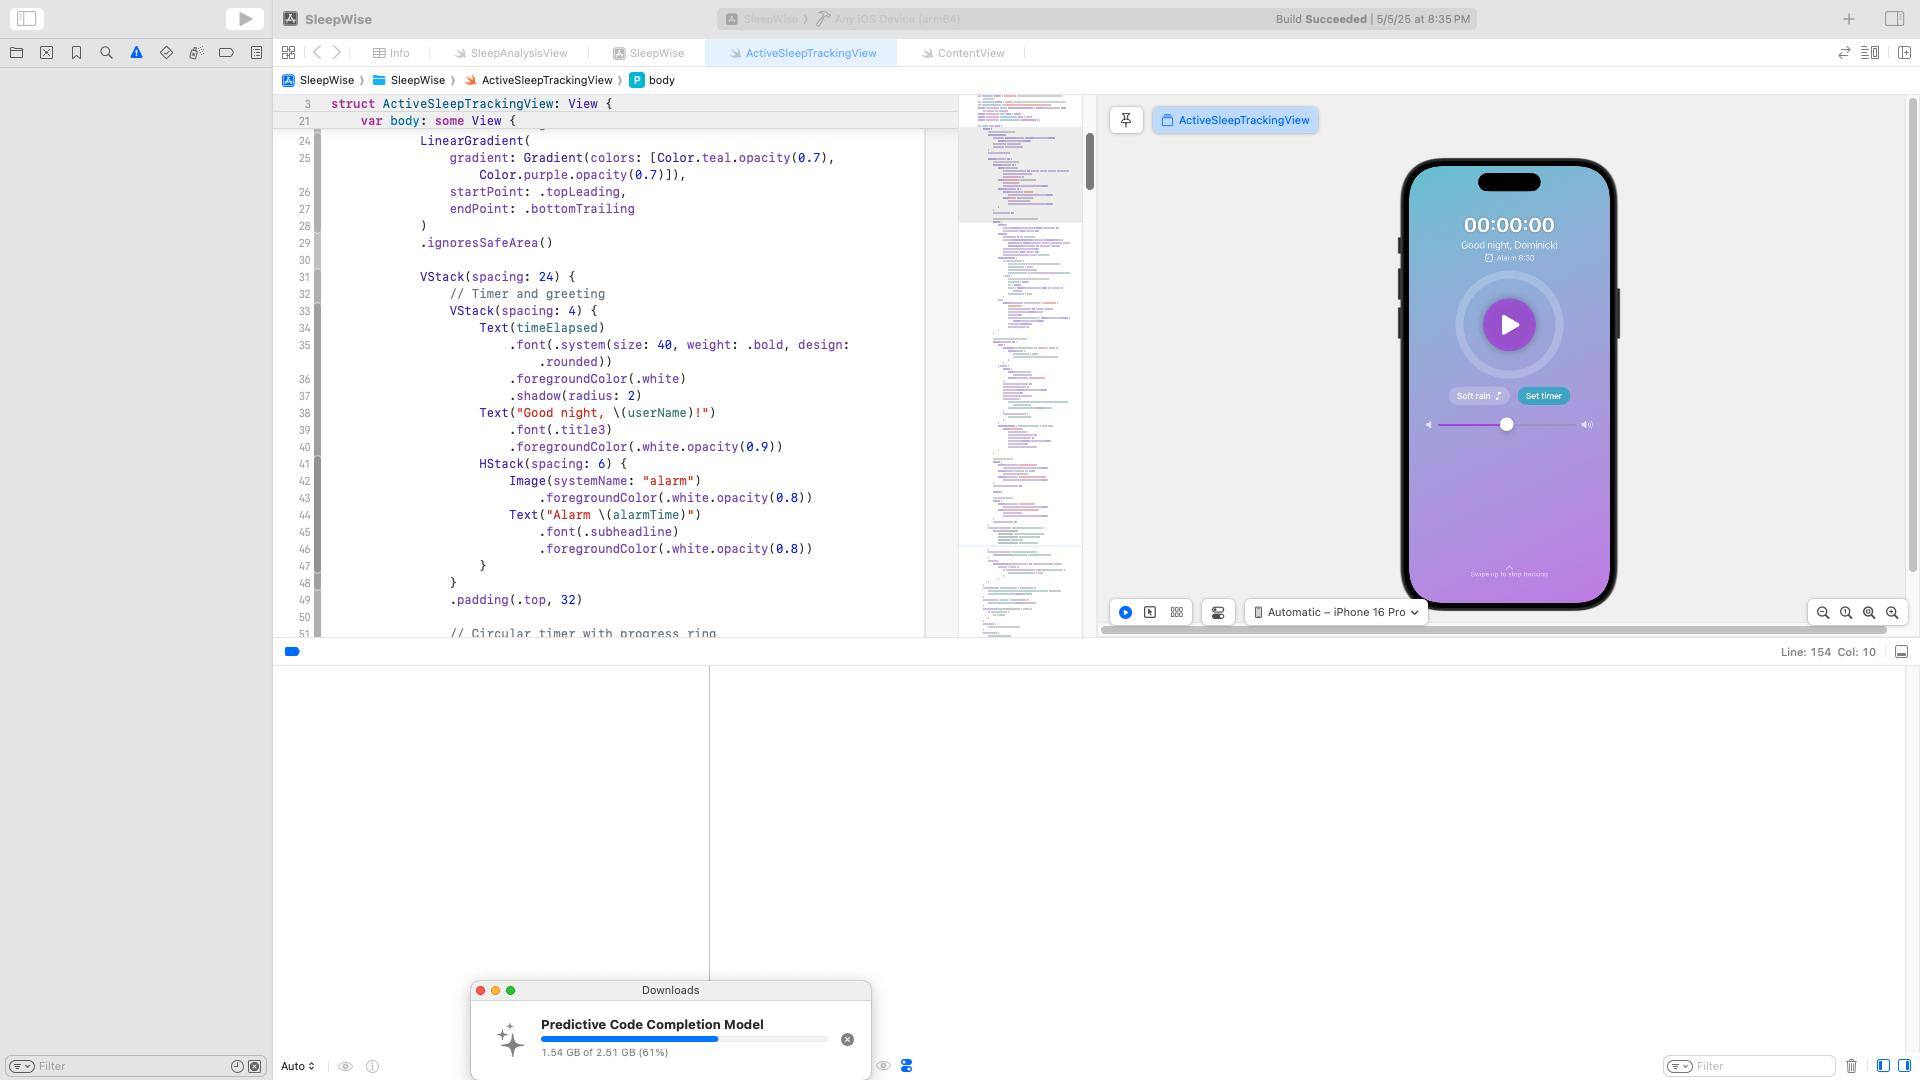
Task: Open the Debug navigator spray-can icon
Action: (196, 53)
